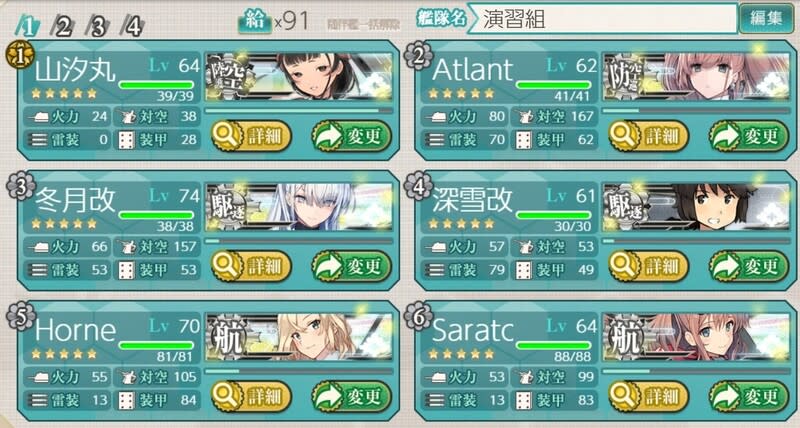Open 詳細 details for 山汐丸
Screen dimensions: 800x428
pyautogui.click(x=251, y=136)
